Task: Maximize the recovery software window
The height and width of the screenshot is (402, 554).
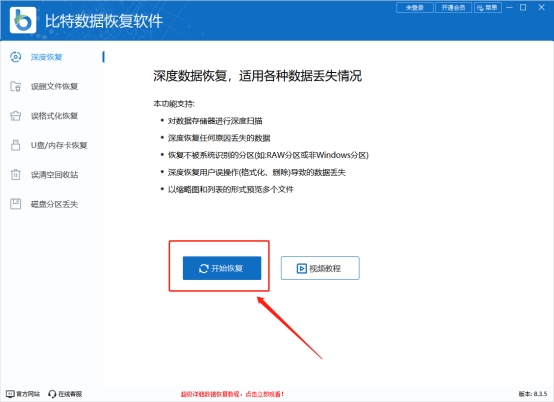Action: [523, 7]
